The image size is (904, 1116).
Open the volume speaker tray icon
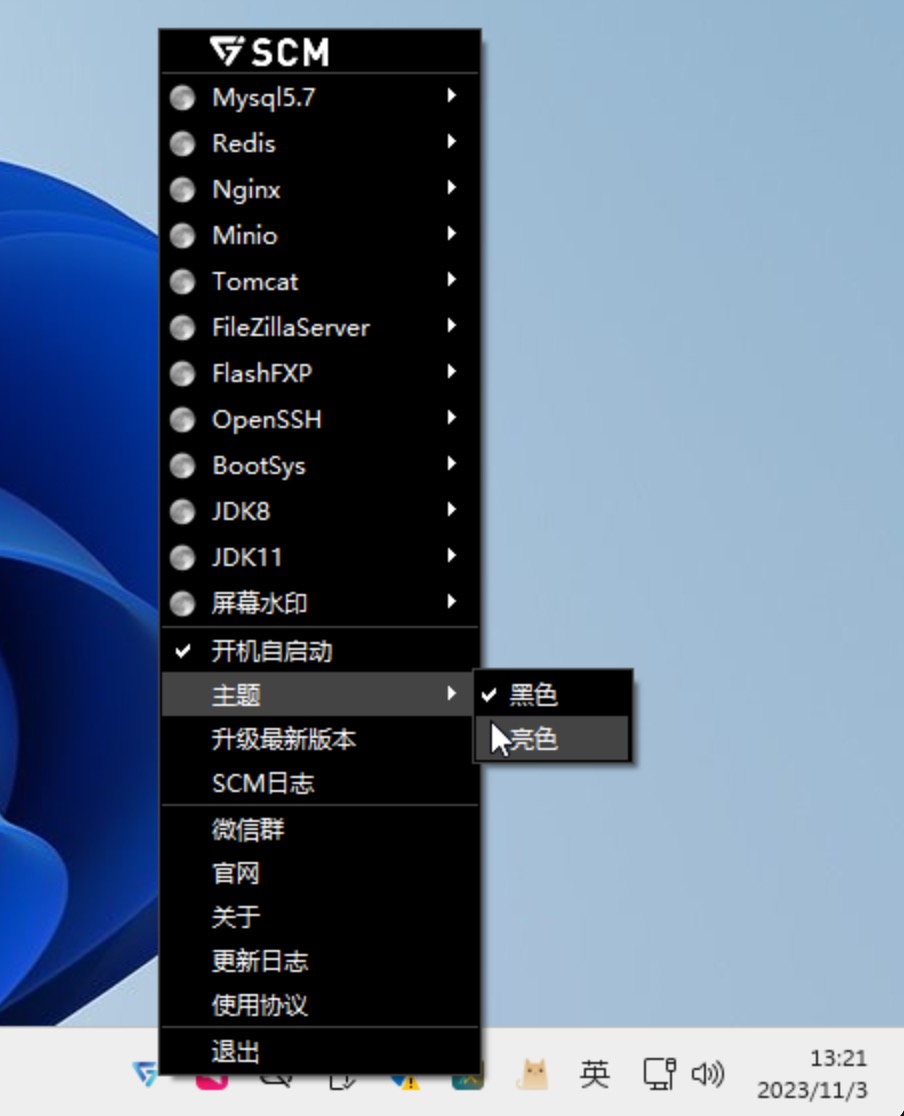point(708,1074)
